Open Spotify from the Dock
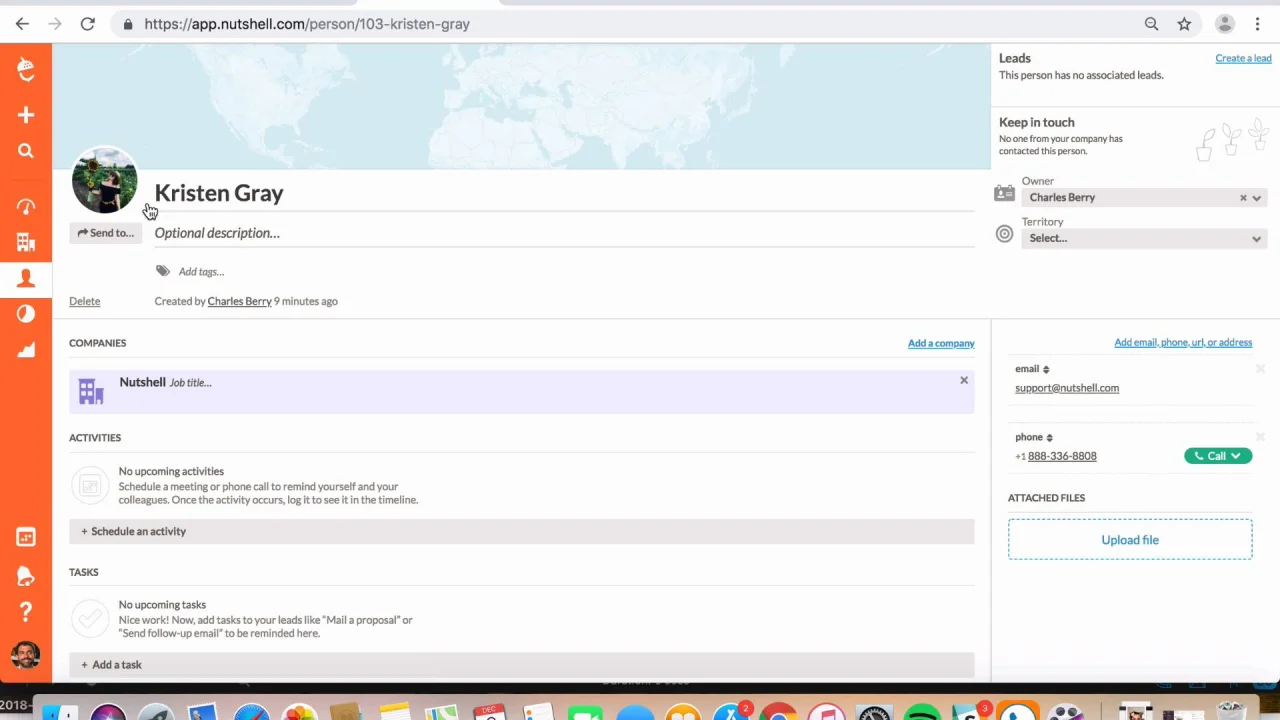1280x720 pixels. coord(922,712)
